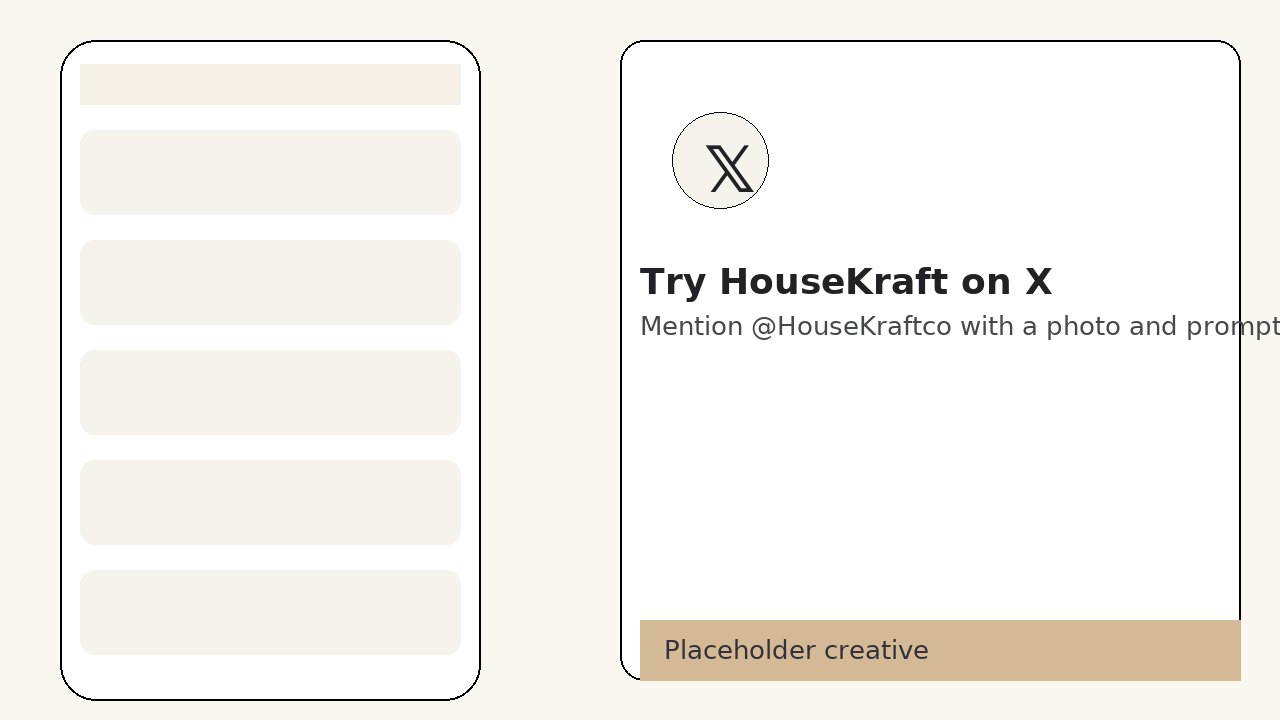
Task: Click the white card area below the subtitle
Action: [x=930, y=470]
